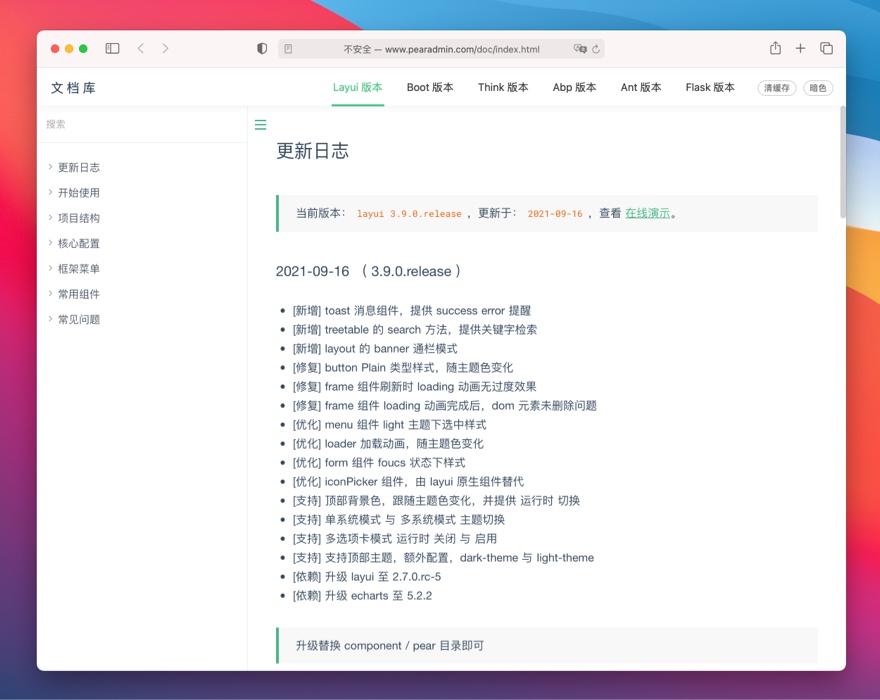Open the Share menu icon
The image size is (880, 700).
[775, 47]
